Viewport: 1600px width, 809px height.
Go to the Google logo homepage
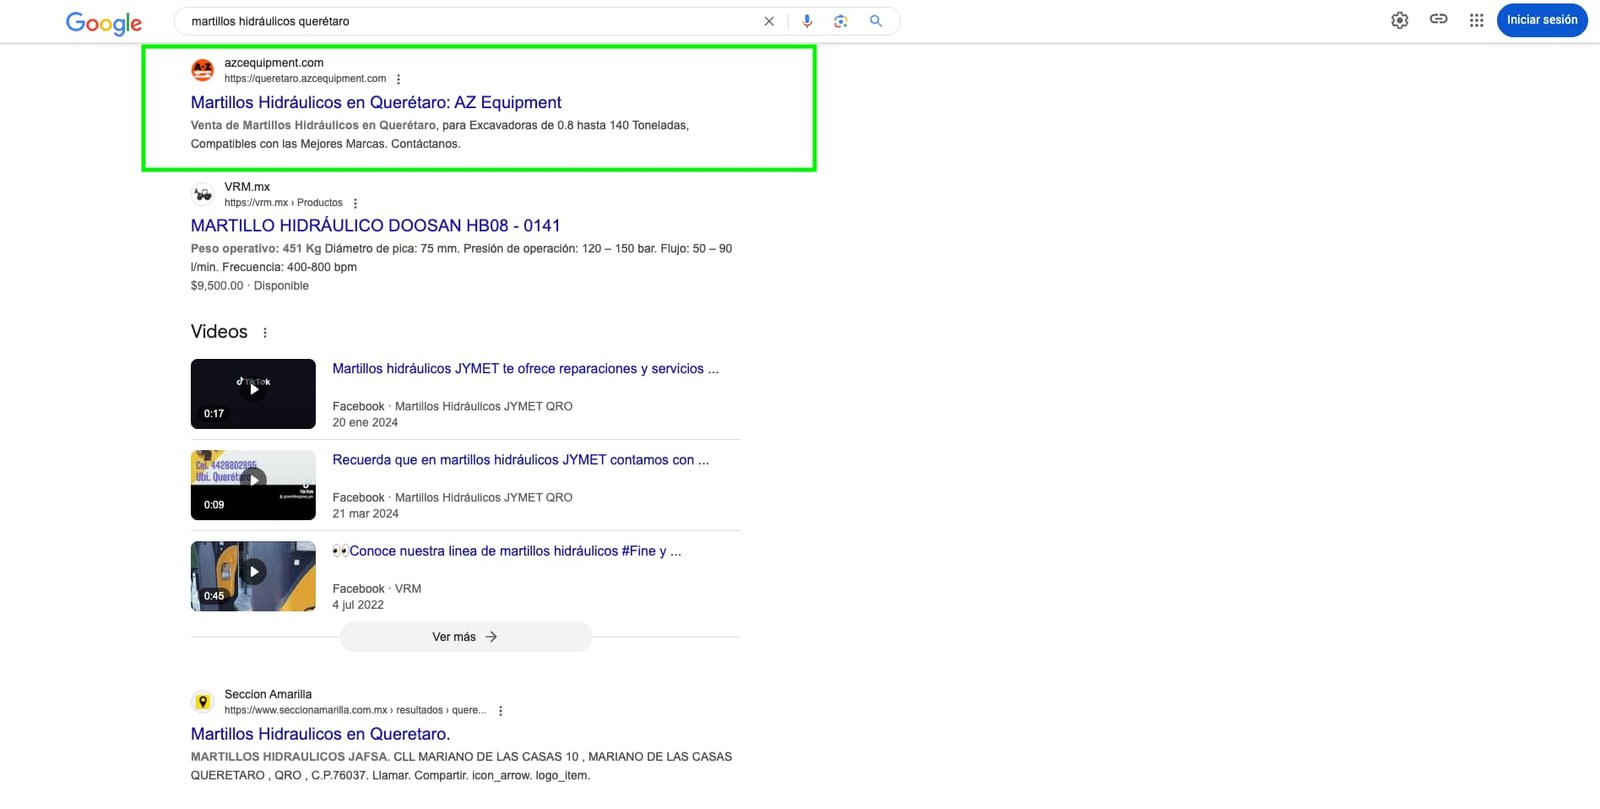[x=104, y=22]
